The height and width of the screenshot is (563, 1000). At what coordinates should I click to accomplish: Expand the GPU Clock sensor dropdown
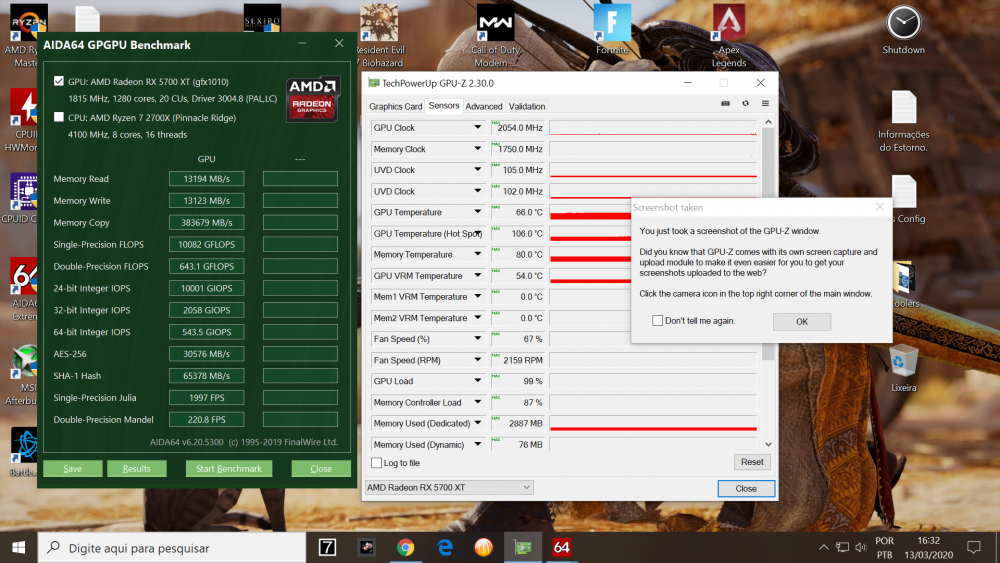477,128
